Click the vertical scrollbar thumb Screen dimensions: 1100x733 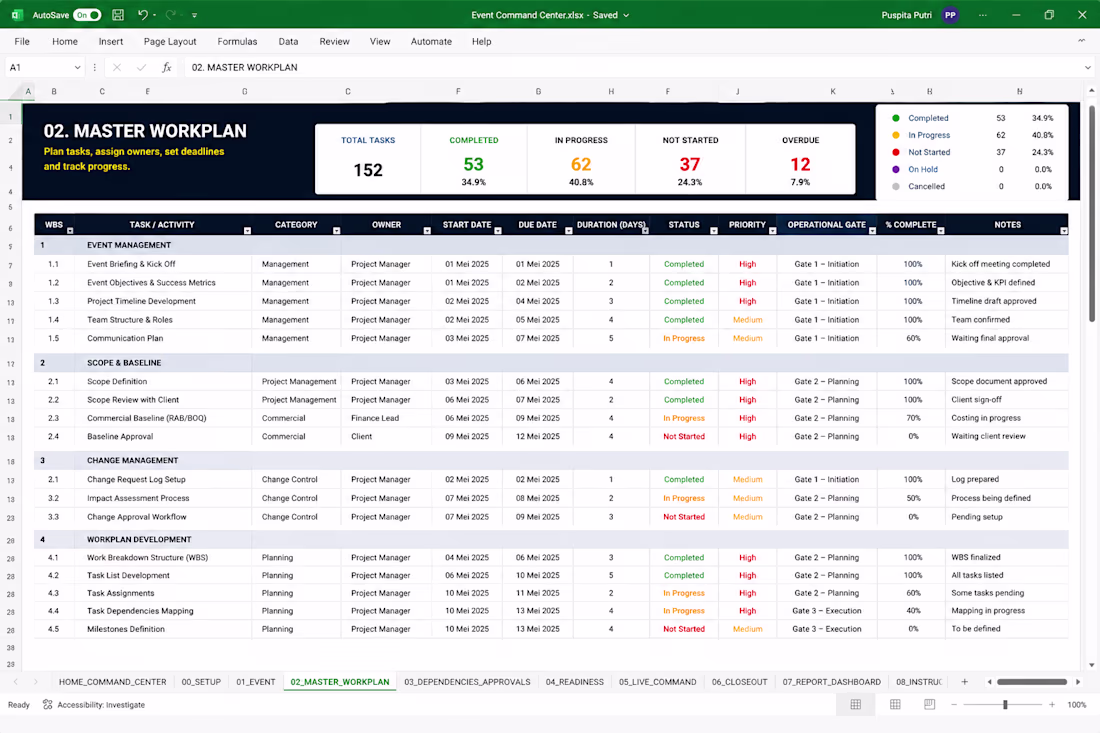coord(1092,213)
